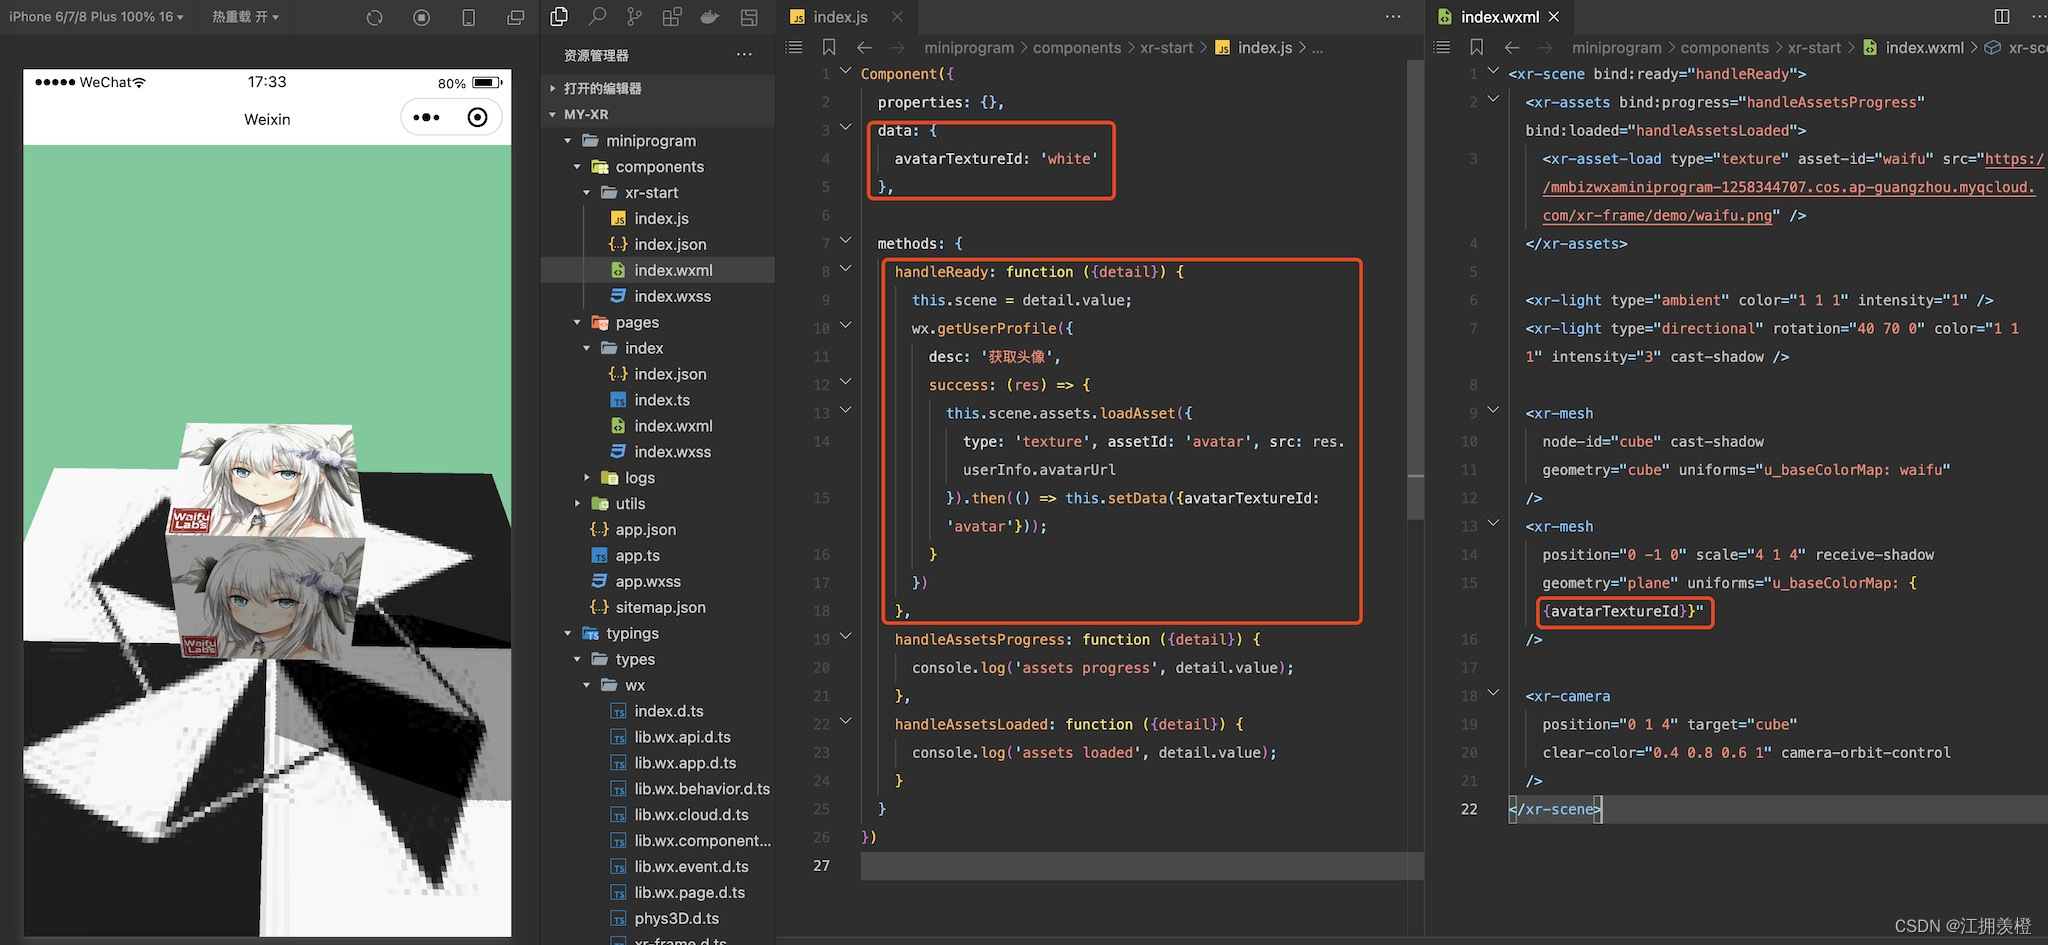Click the simulator refresh icon
This screenshot has width=2048, height=945.
tap(375, 18)
